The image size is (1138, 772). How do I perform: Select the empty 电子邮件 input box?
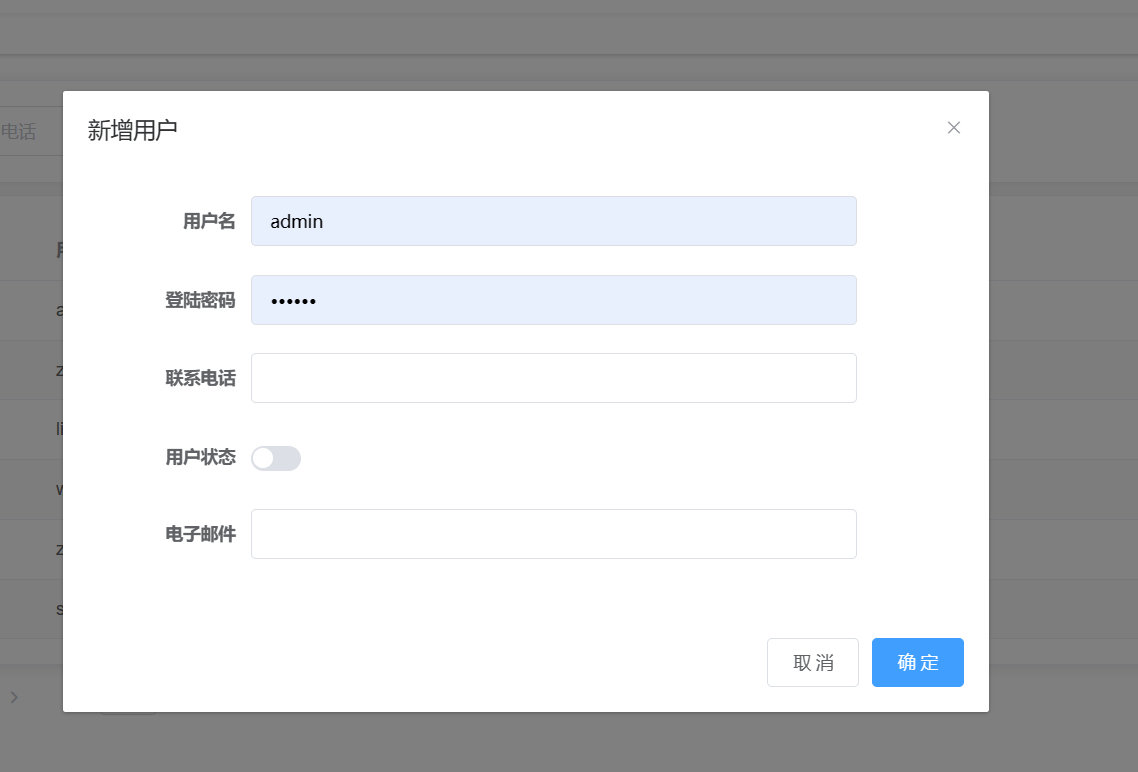click(553, 534)
